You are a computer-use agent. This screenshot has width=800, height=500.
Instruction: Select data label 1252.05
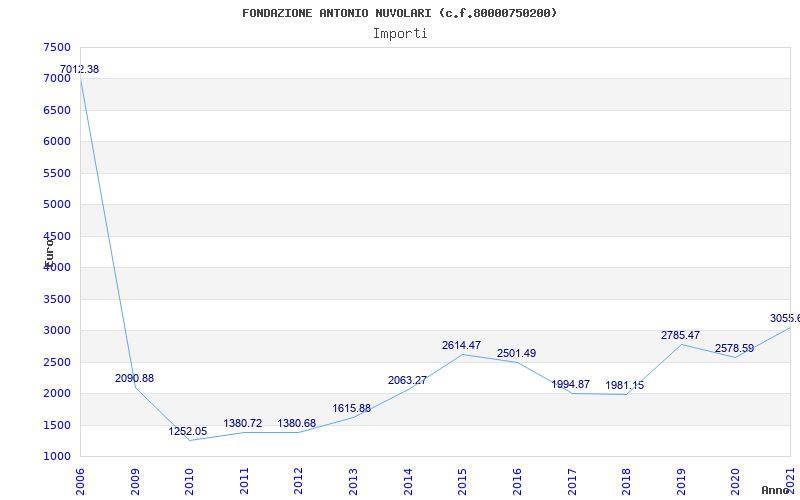click(x=188, y=432)
